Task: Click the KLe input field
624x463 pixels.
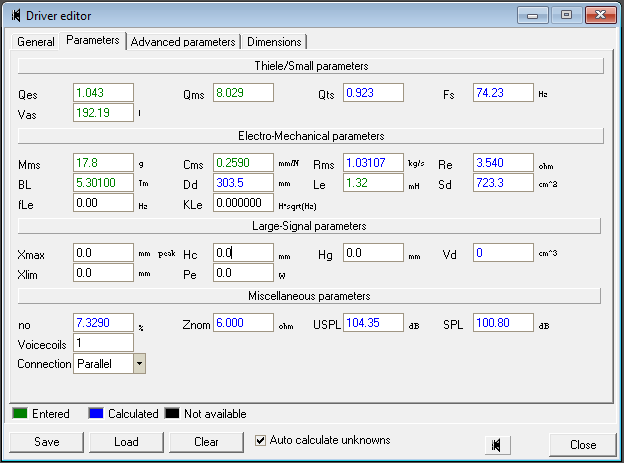Action: coord(244,203)
